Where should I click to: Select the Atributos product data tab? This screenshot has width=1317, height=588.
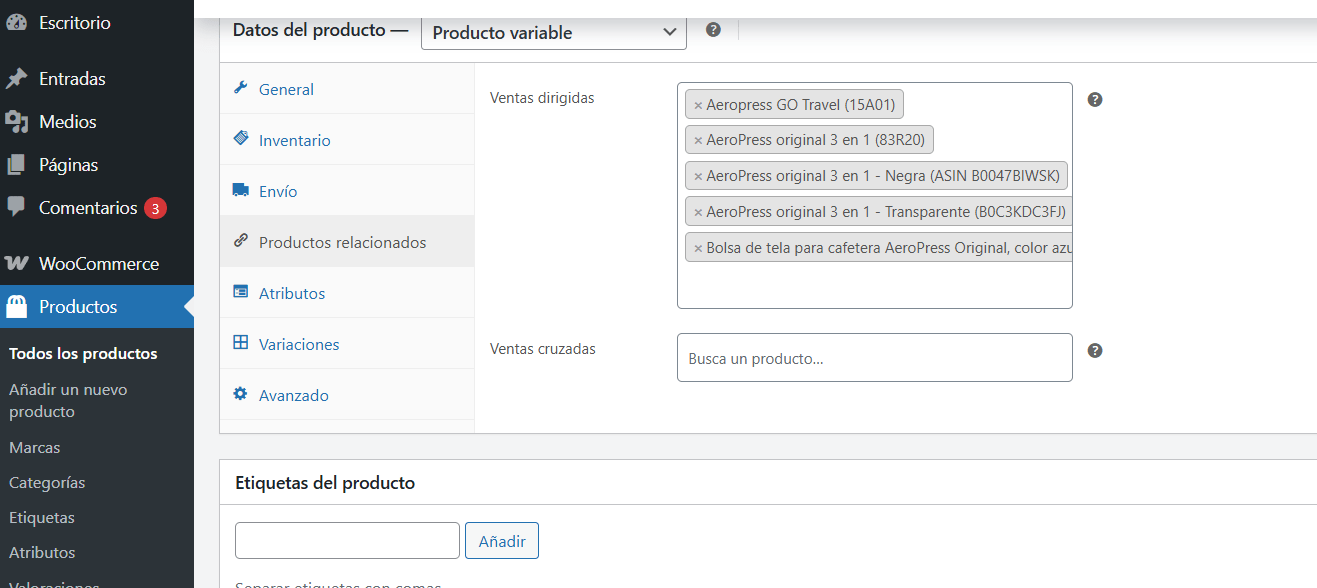pyautogui.click(x=292, y=294)
